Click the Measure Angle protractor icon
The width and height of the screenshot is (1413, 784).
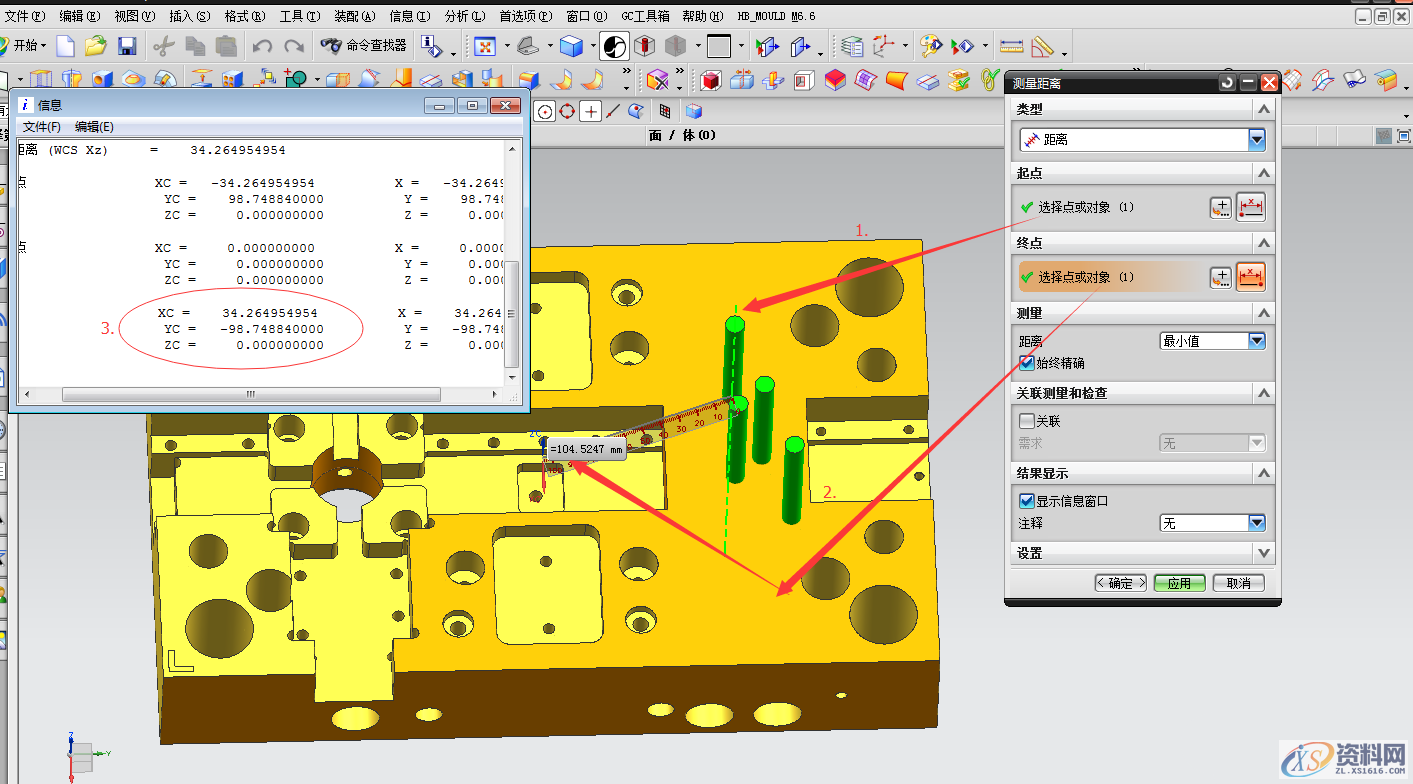1043,46
